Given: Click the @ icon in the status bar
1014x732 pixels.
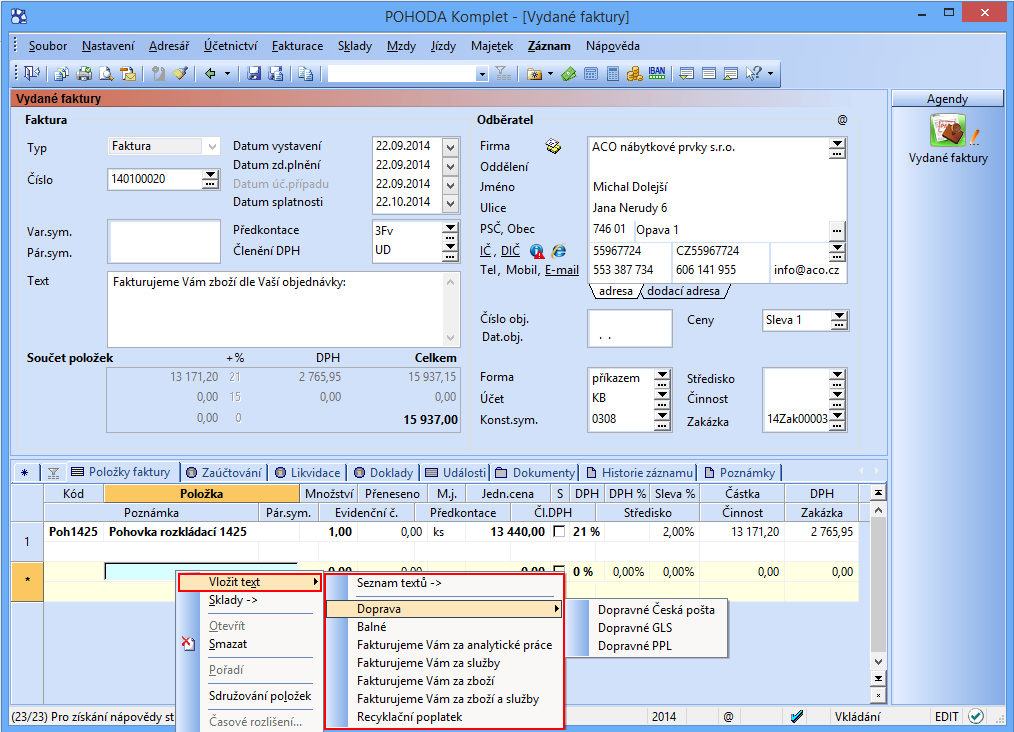Looking at the screenshot, I should pos(728,716).
